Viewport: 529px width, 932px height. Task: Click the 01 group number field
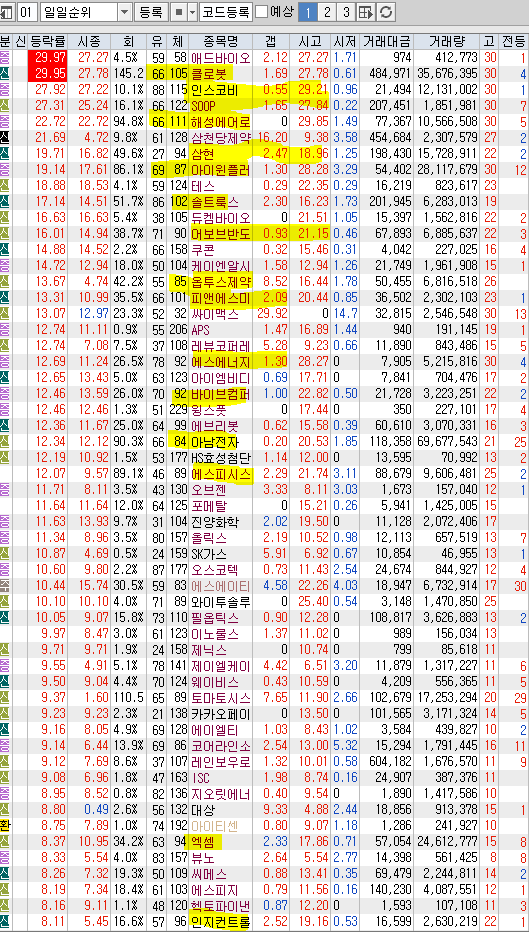click(28, 11)
